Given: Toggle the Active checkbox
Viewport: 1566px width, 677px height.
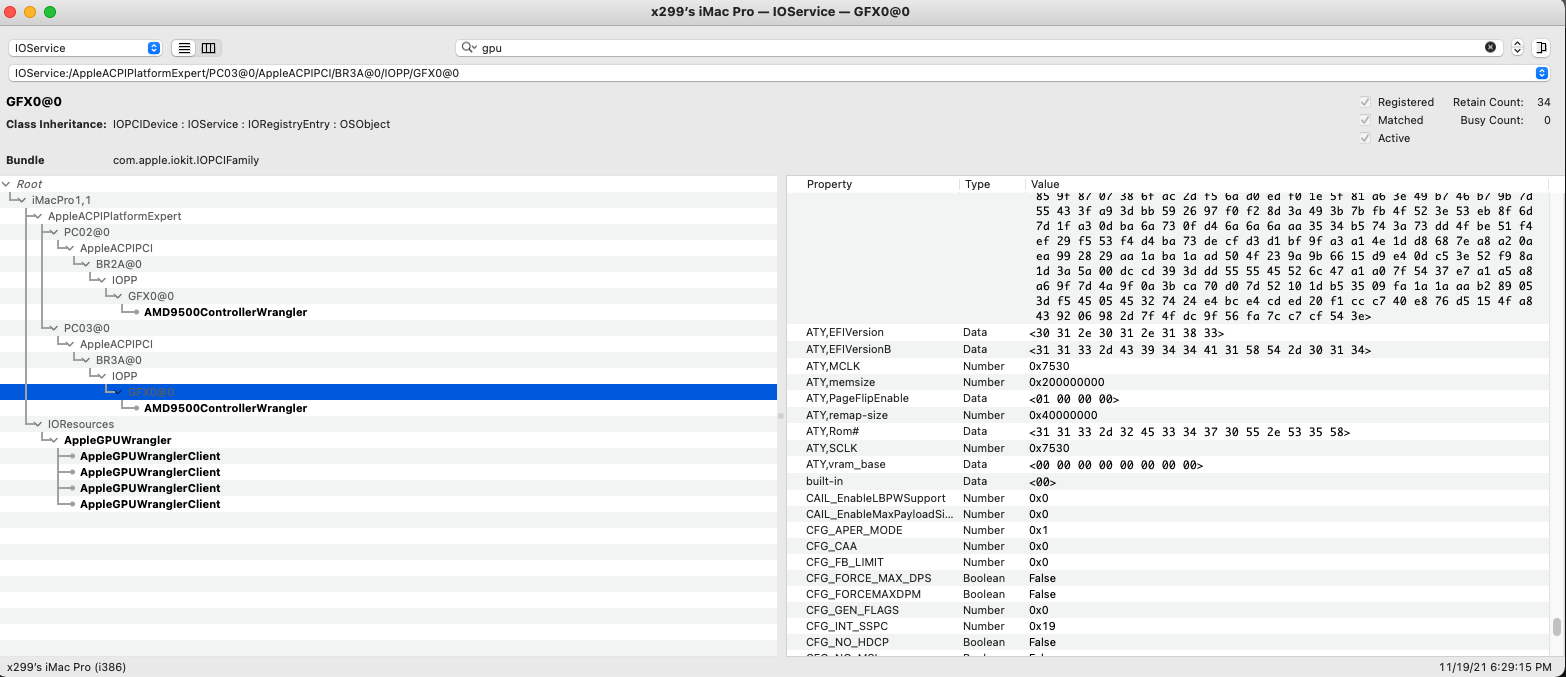Looking at the screenshot, I should tap(1365, 138).
